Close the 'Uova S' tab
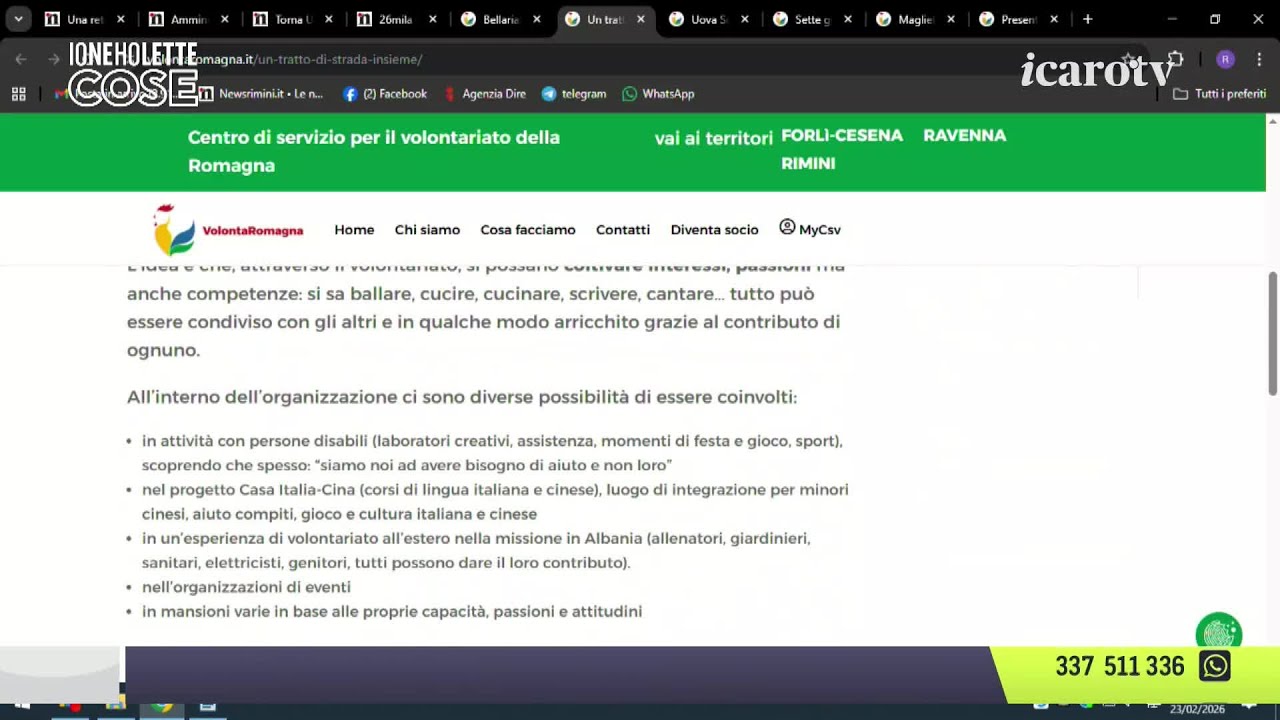 click(x=745, y=19)
